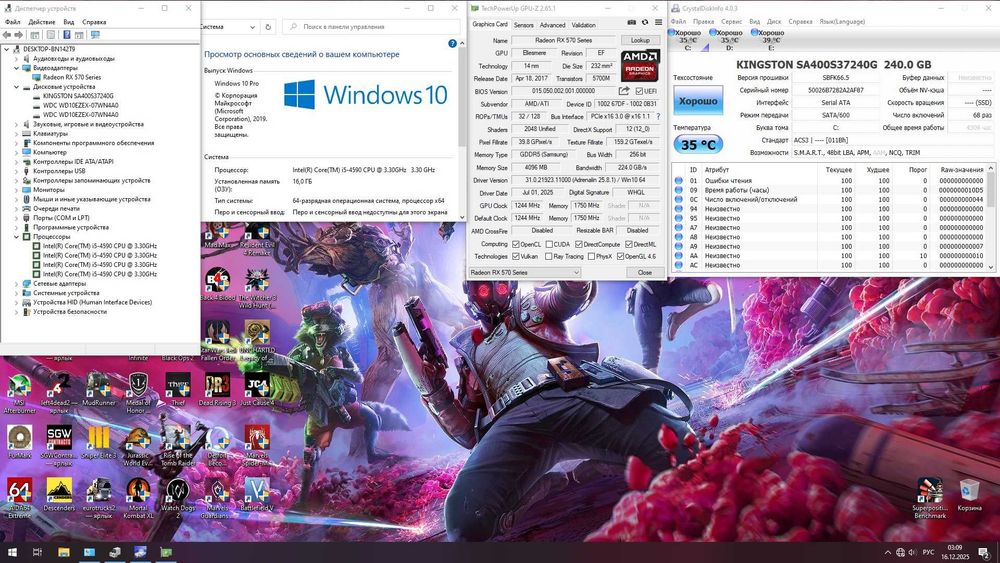Toggle the OpenGL 4.6 checkbox
Image resolution: width=1000 pixels, height=563 pixels.
(620, 256)
